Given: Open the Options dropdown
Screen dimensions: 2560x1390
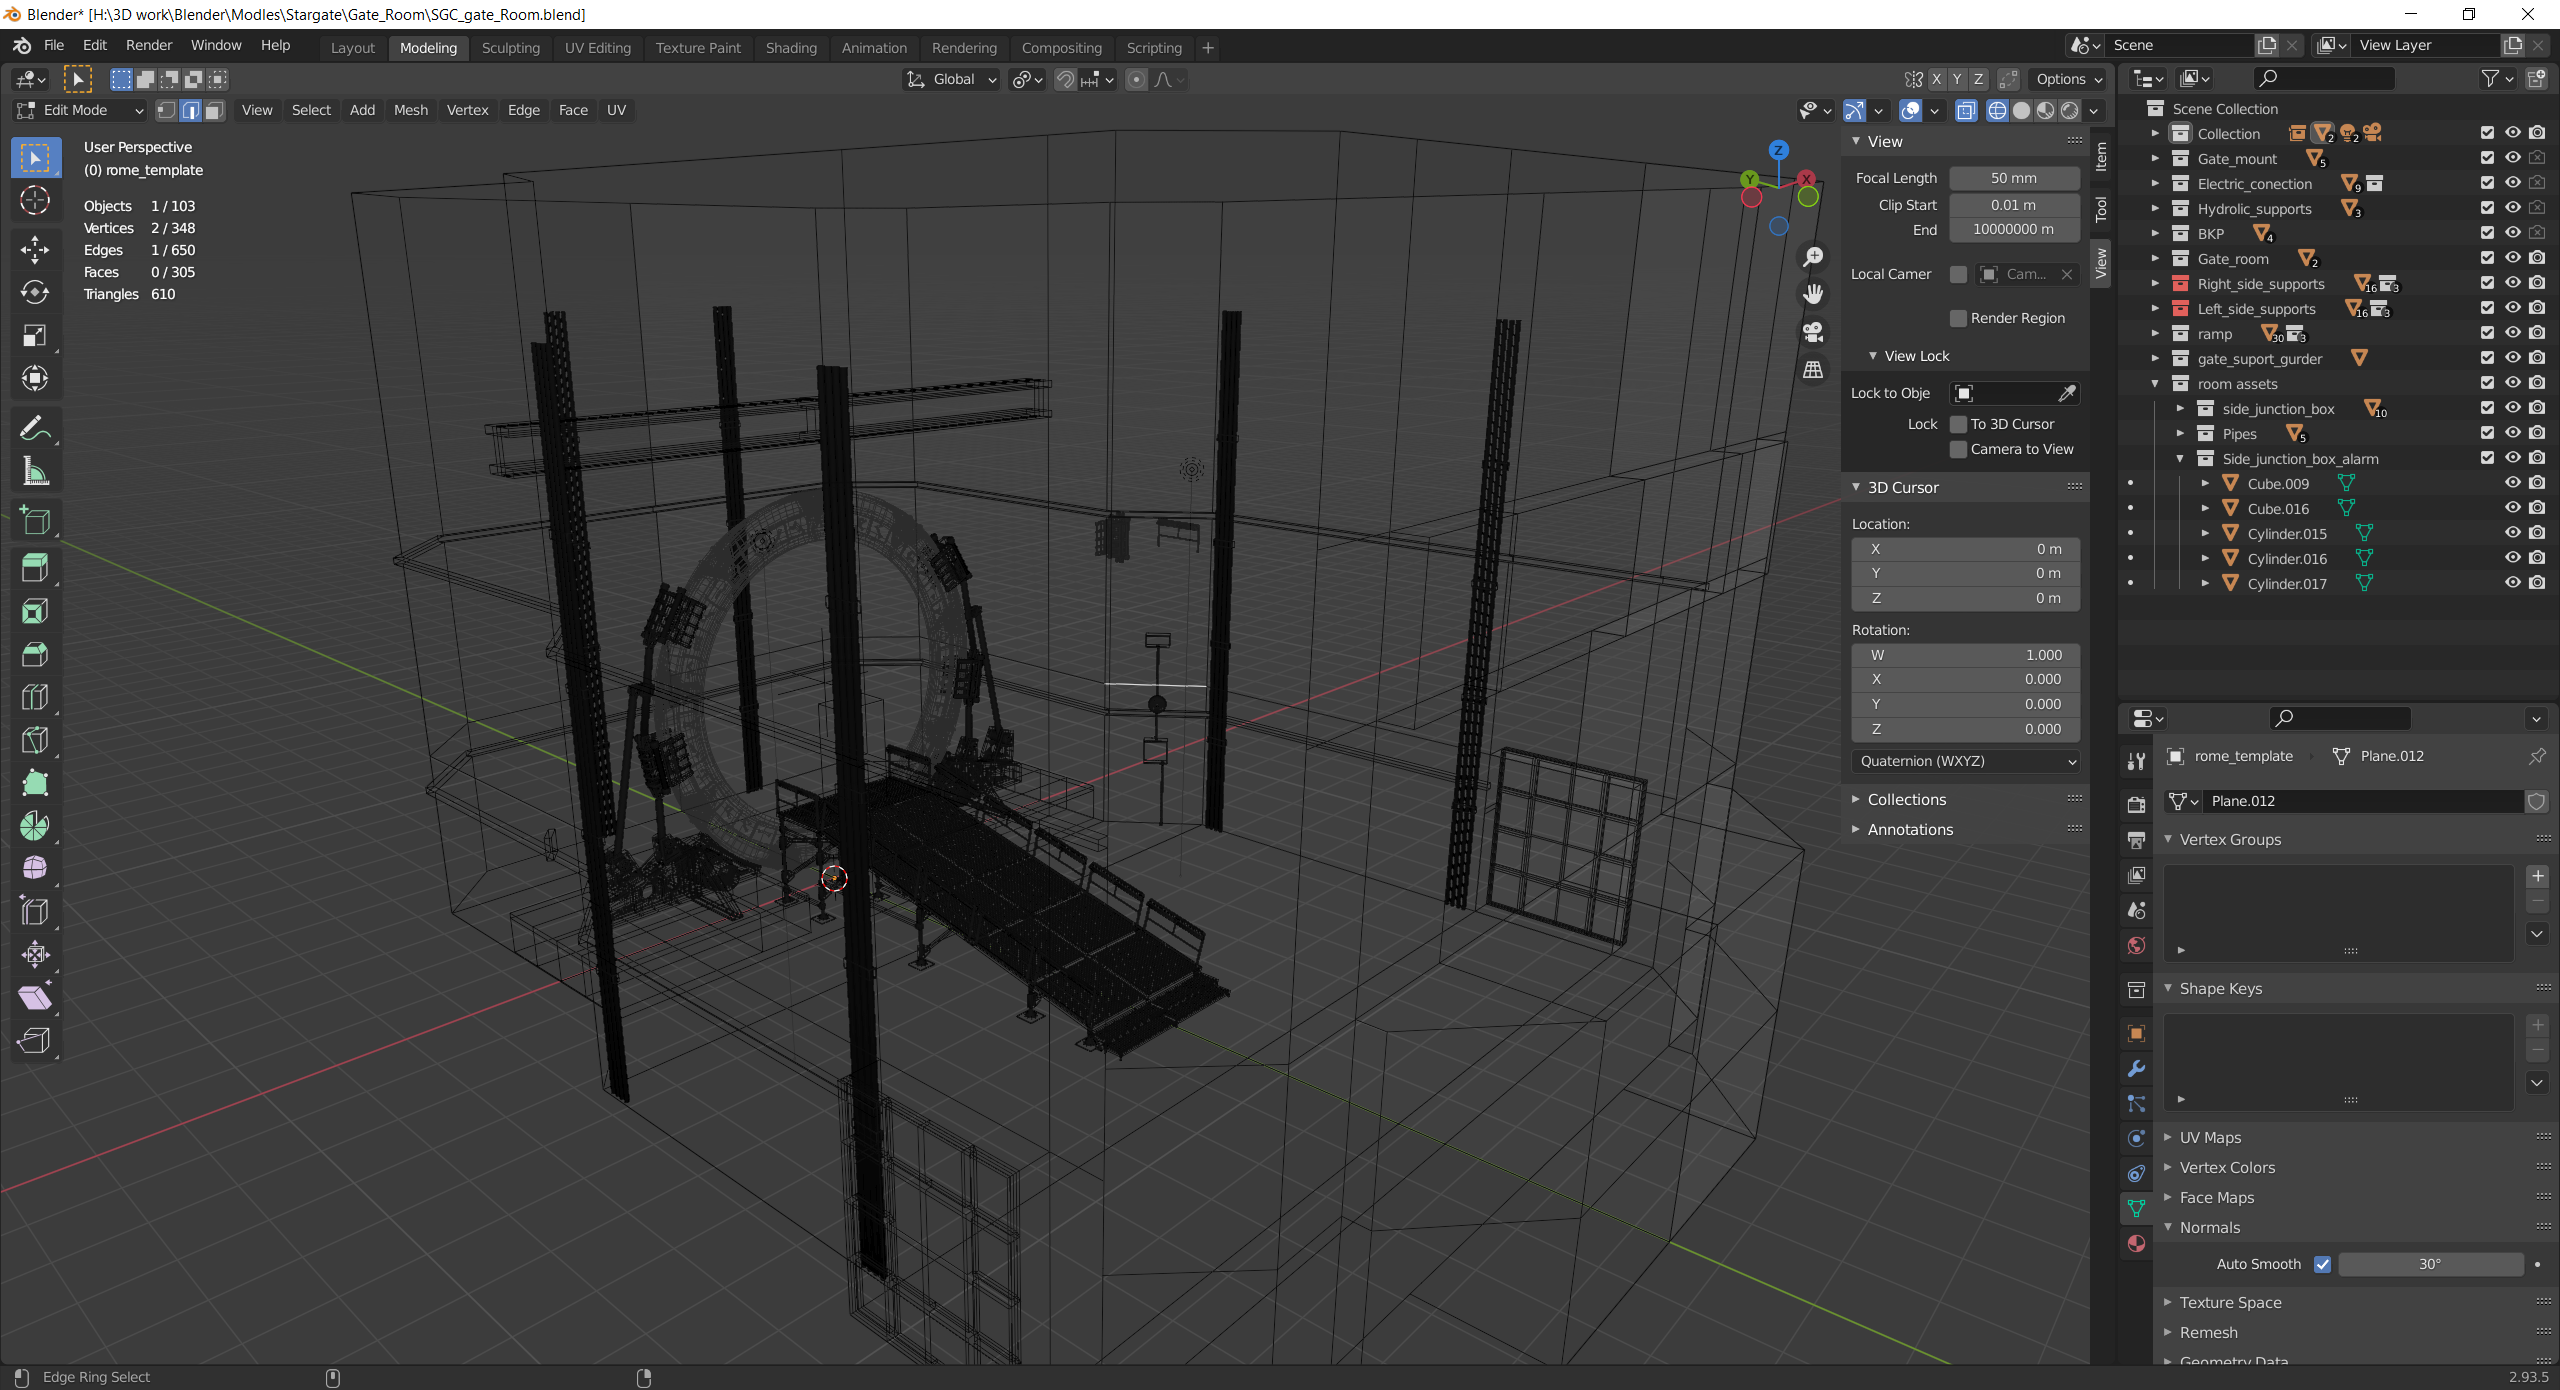Looking at the screenshot, I should coord(2069,79).
